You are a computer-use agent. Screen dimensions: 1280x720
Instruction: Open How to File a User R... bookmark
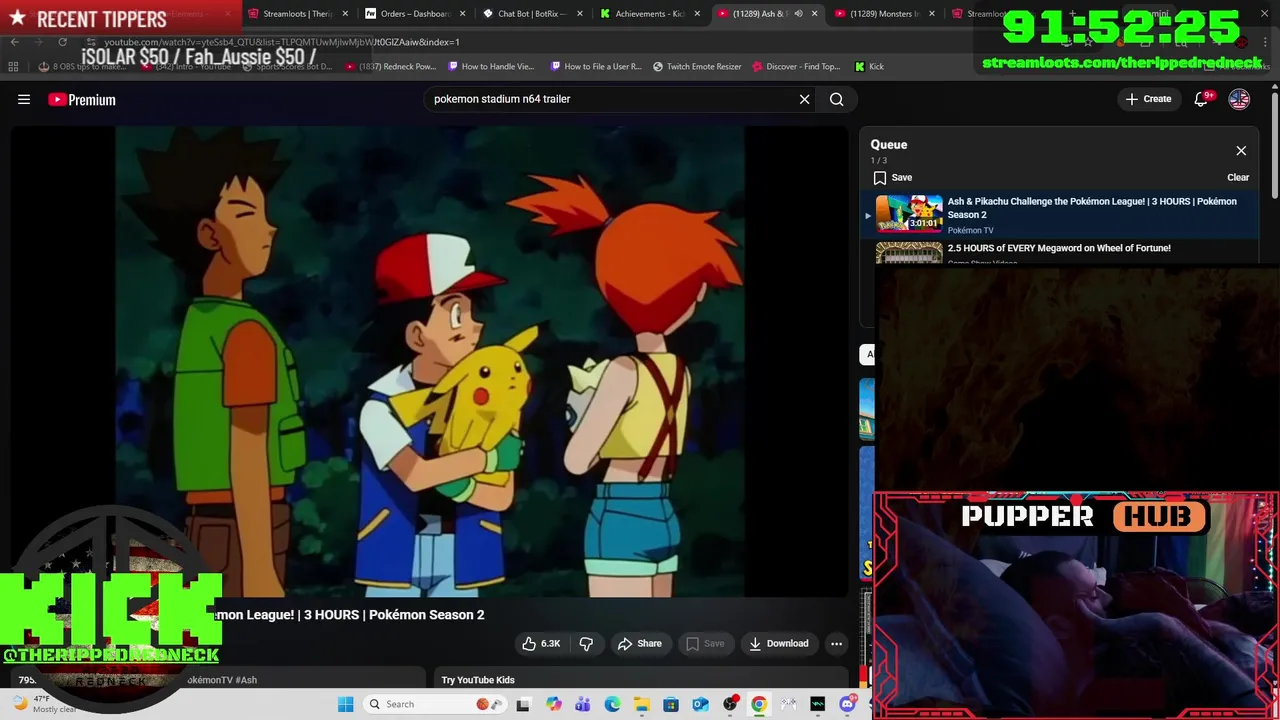[595, 67]
